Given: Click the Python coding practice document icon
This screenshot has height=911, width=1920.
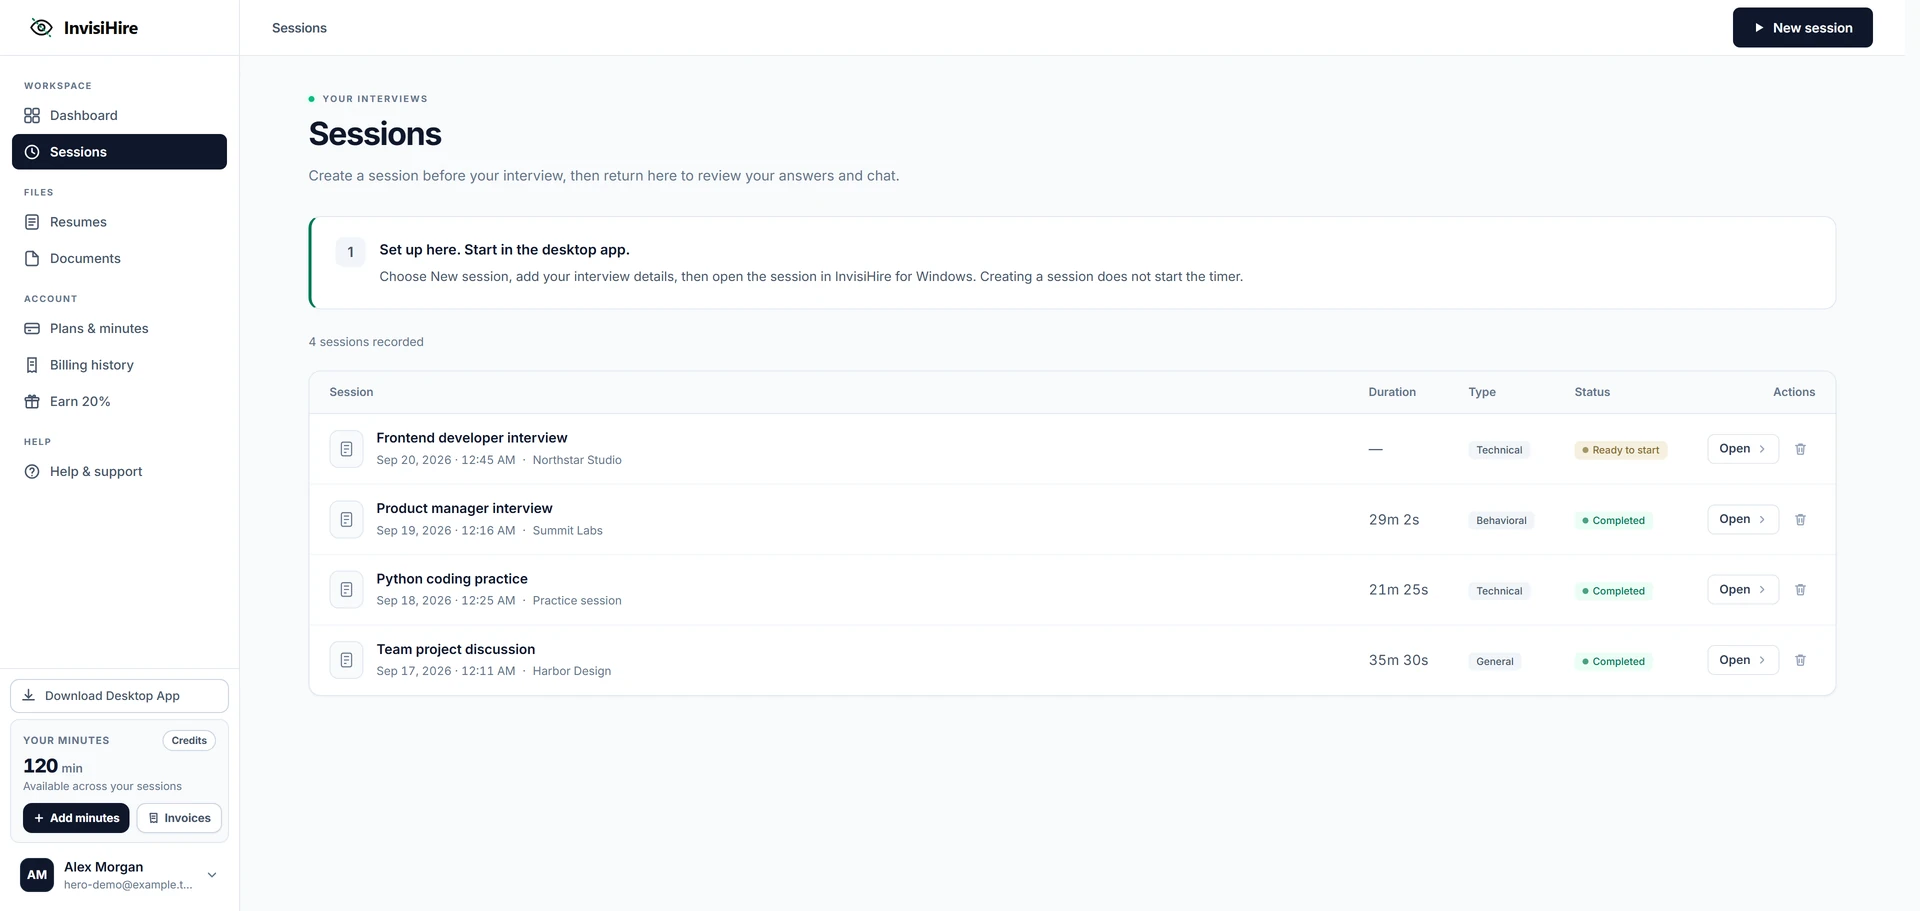Looking at the screenshot, I should tap(346, 590).
